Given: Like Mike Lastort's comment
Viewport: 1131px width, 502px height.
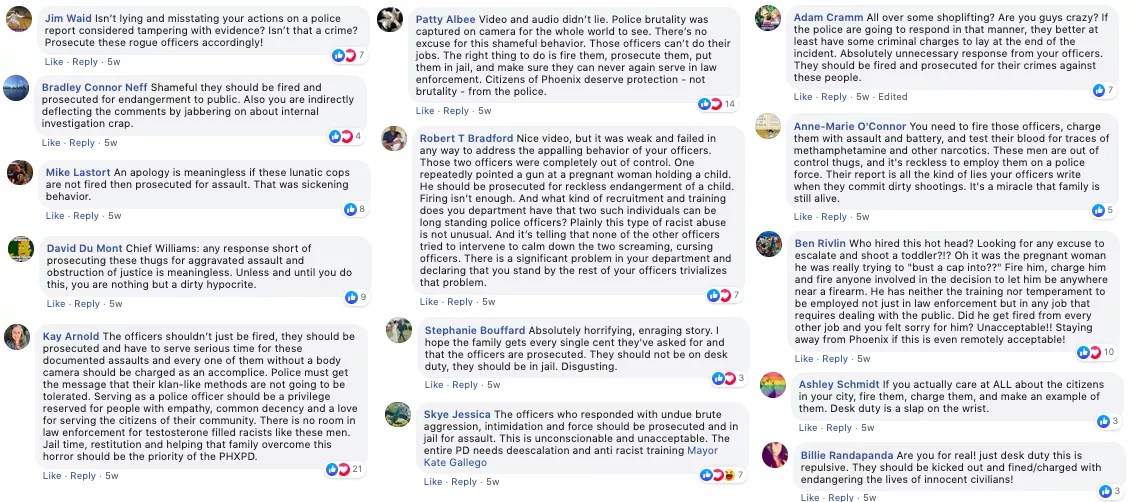Looking at the screenshot, I should click(x=56, y=216).
